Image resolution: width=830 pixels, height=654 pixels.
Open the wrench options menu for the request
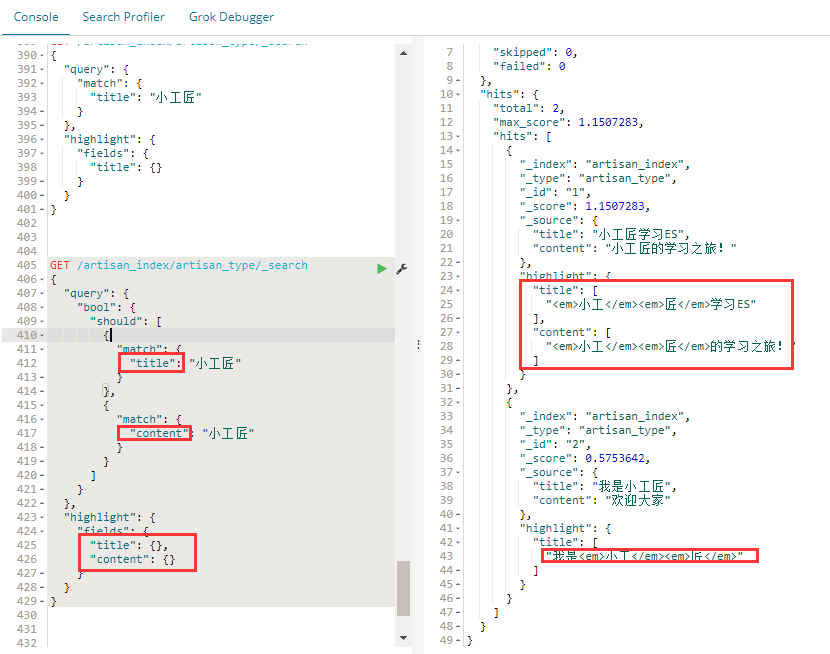pos(402,269)
